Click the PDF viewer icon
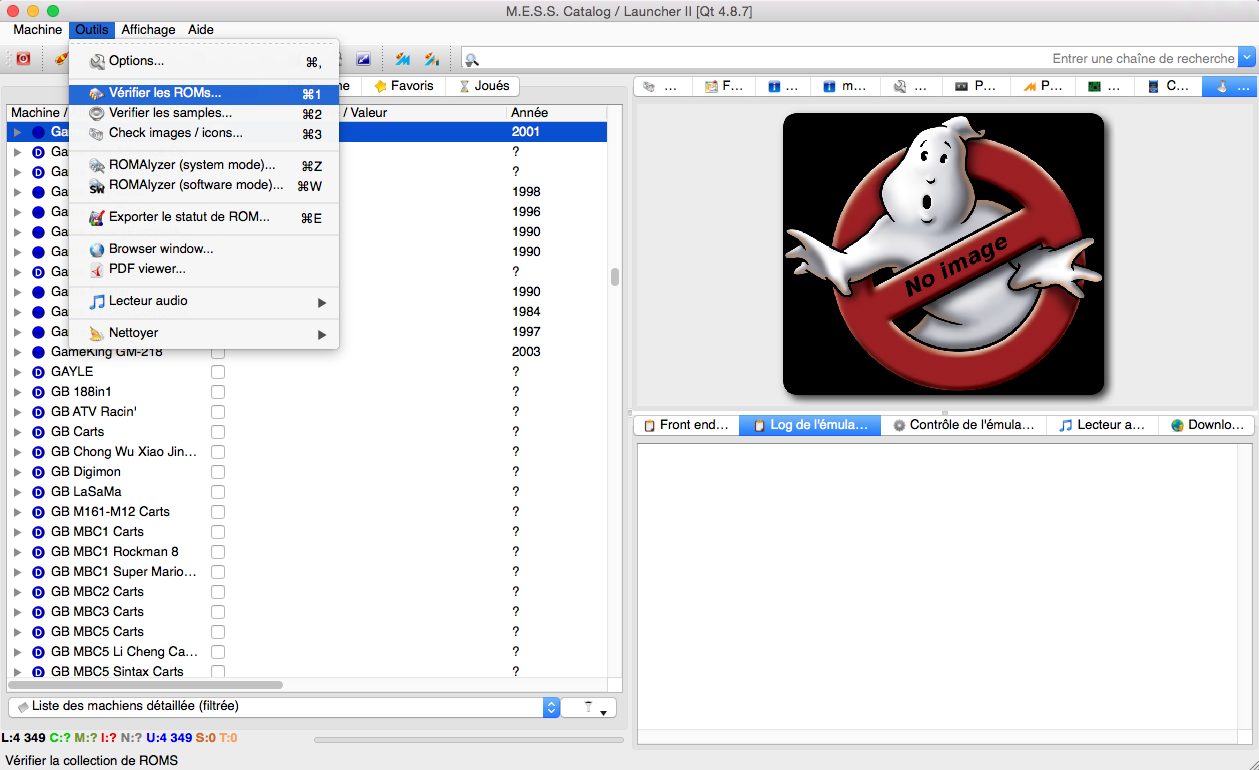1259x770 pixels. pos(97,269)
